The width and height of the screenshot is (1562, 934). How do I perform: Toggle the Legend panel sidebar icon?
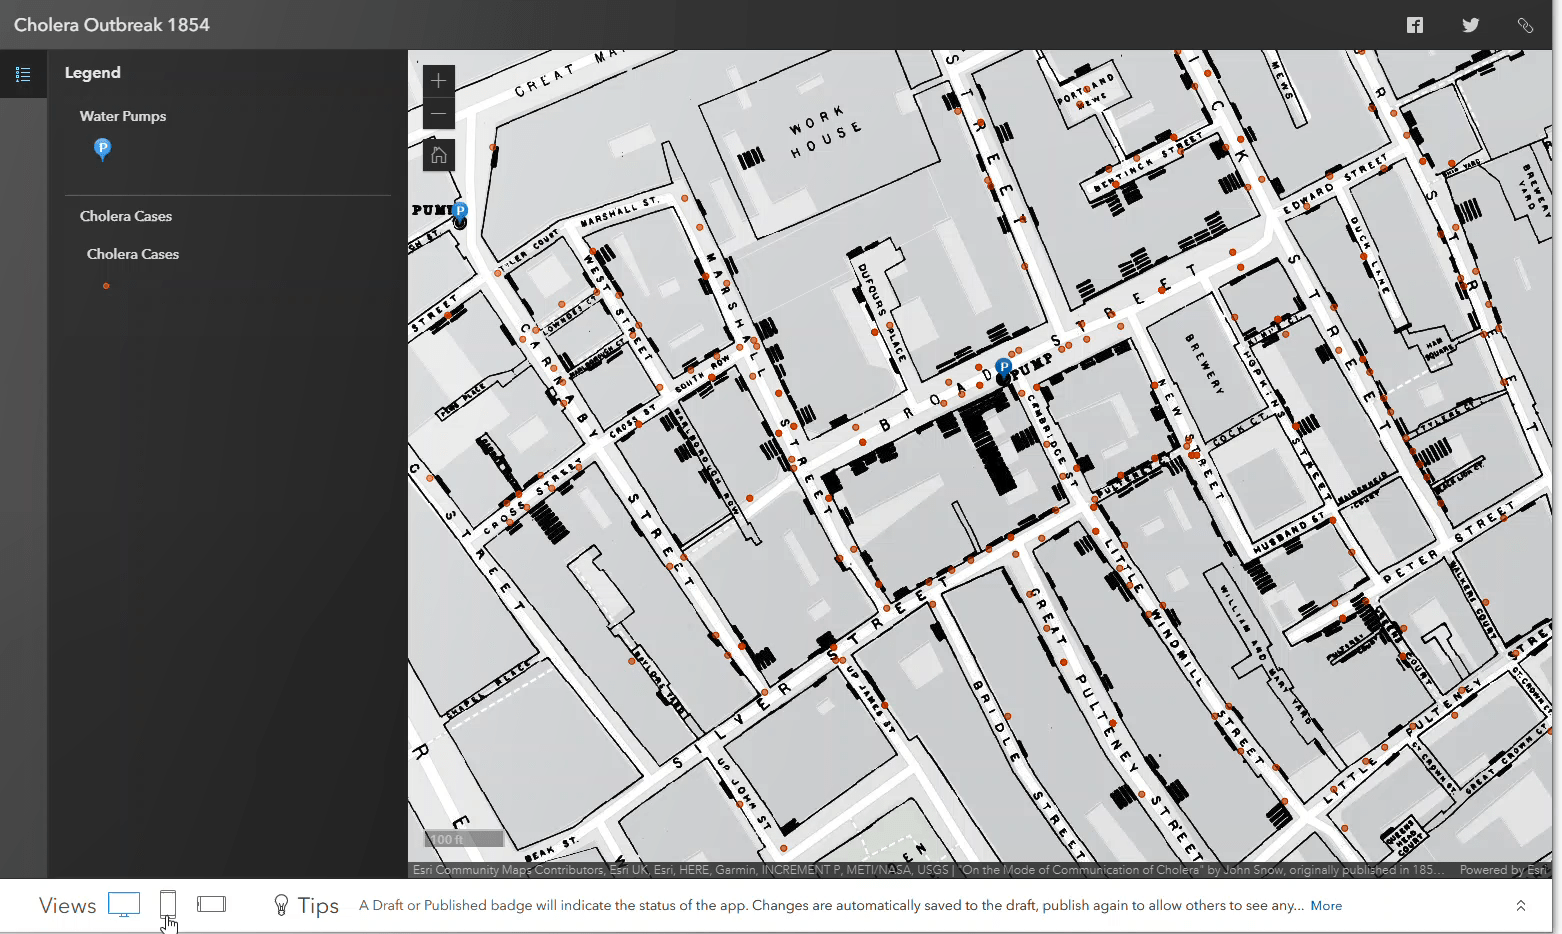pyautogui.click(x=23, y=74)
